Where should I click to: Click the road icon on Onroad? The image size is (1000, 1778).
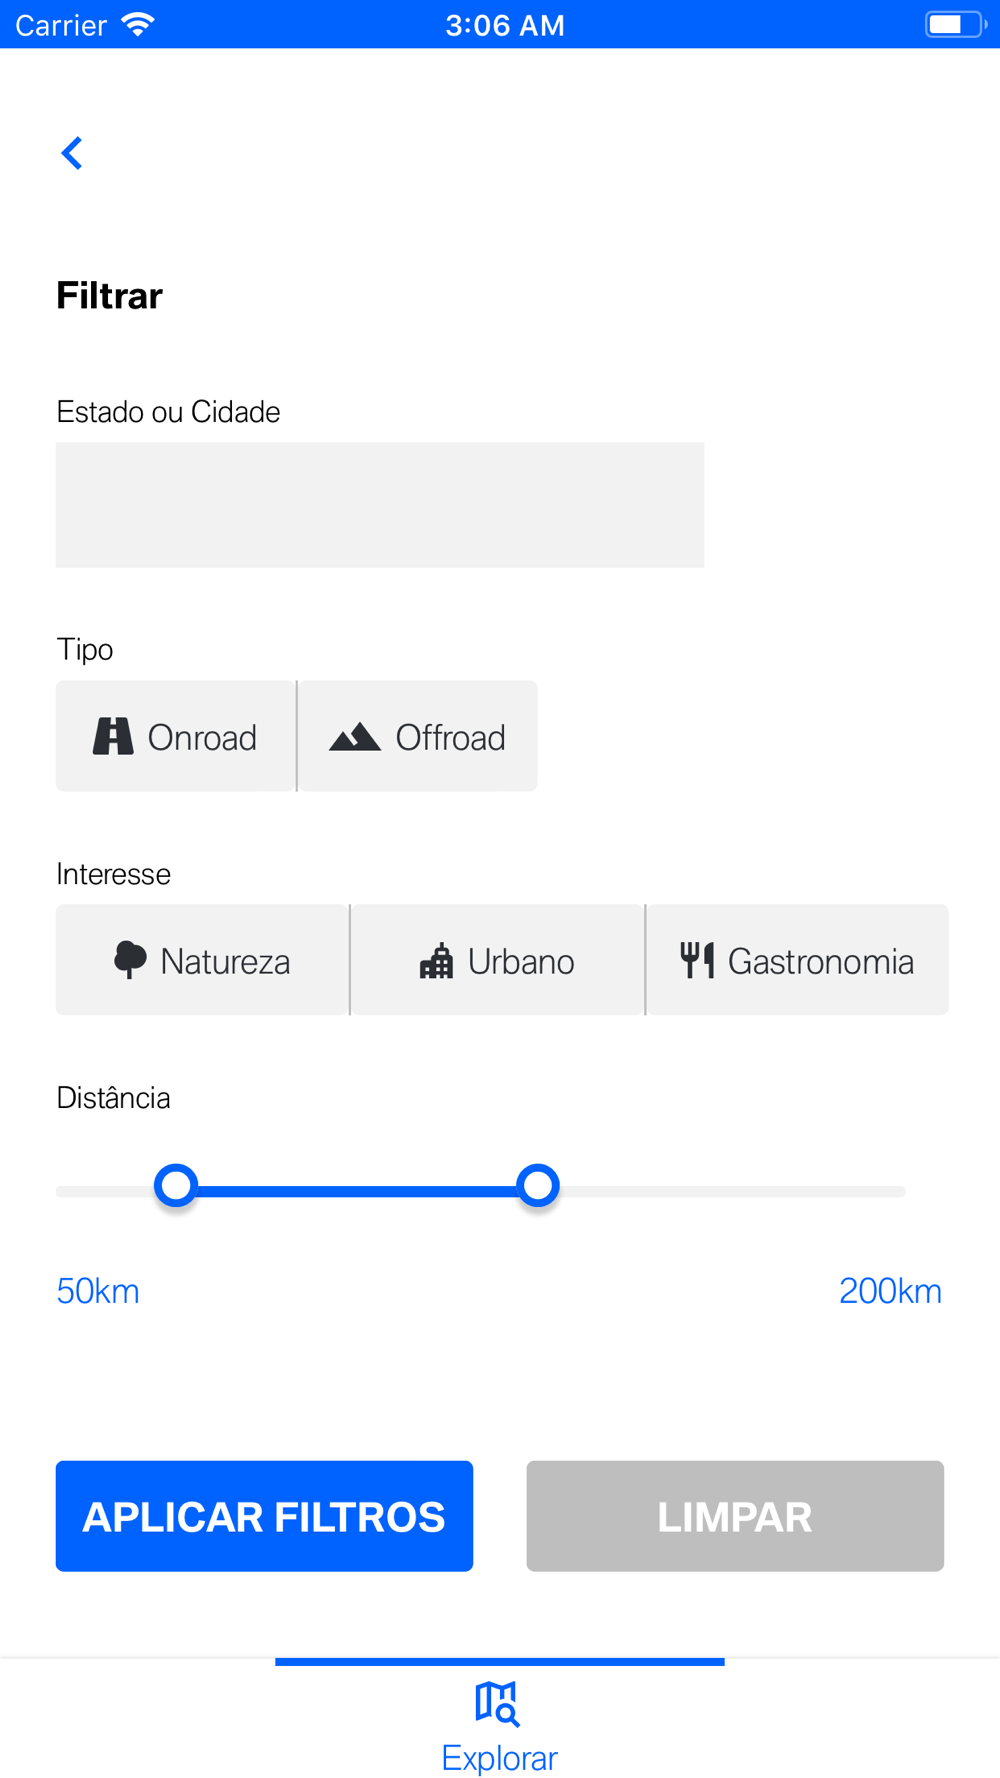point(113,736)
